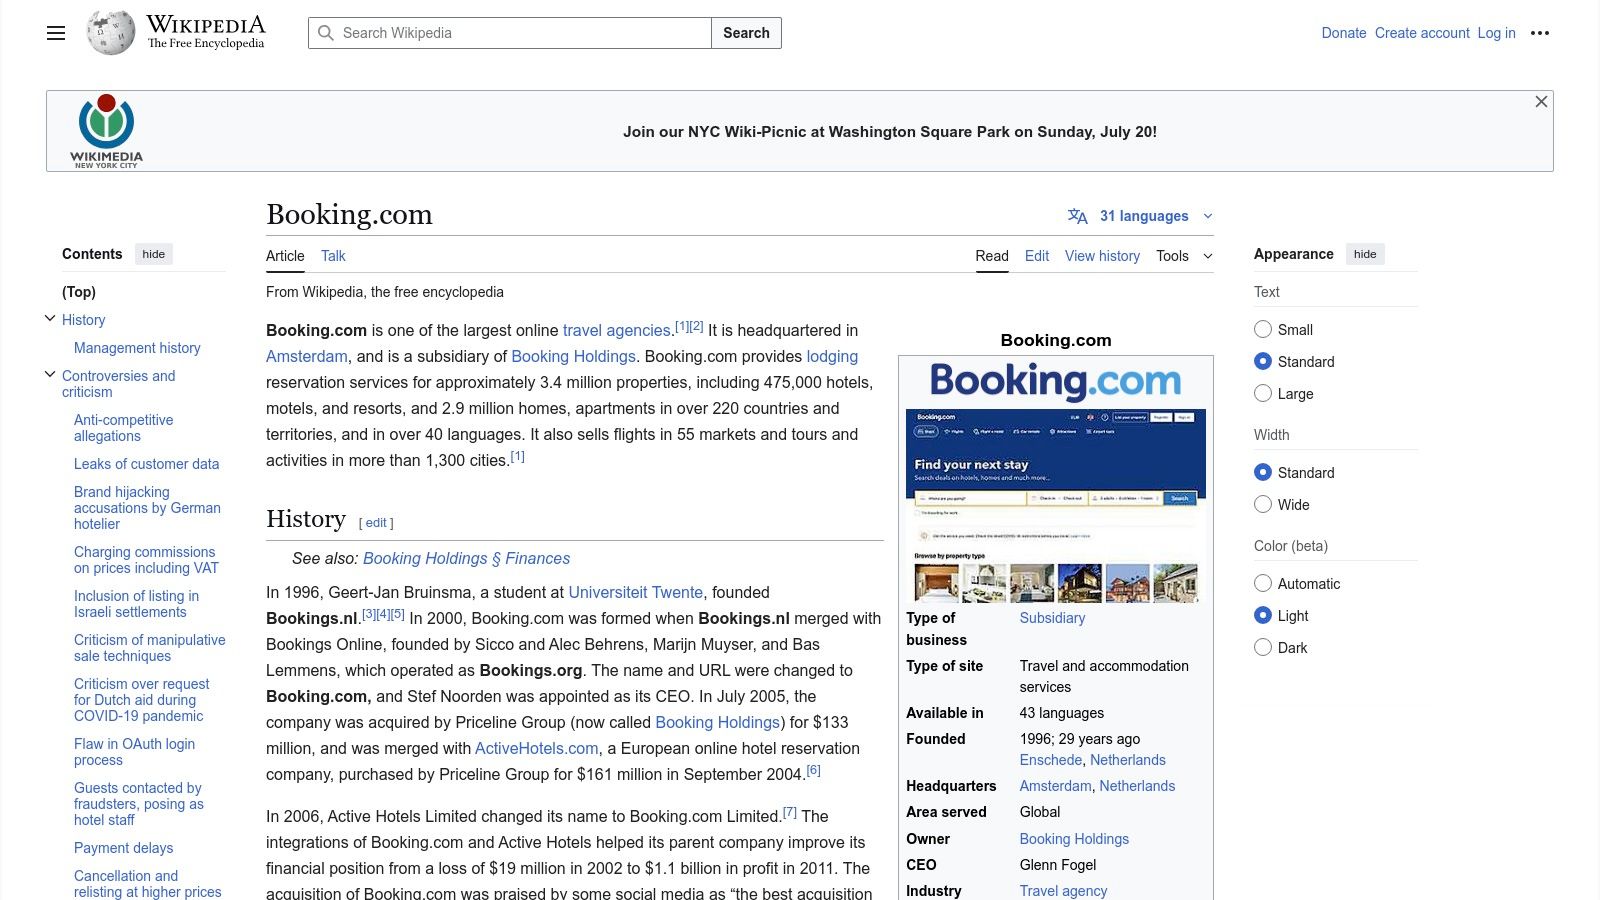Switch to the Article tab
The image size is (1600, 900).
(285, 256)
